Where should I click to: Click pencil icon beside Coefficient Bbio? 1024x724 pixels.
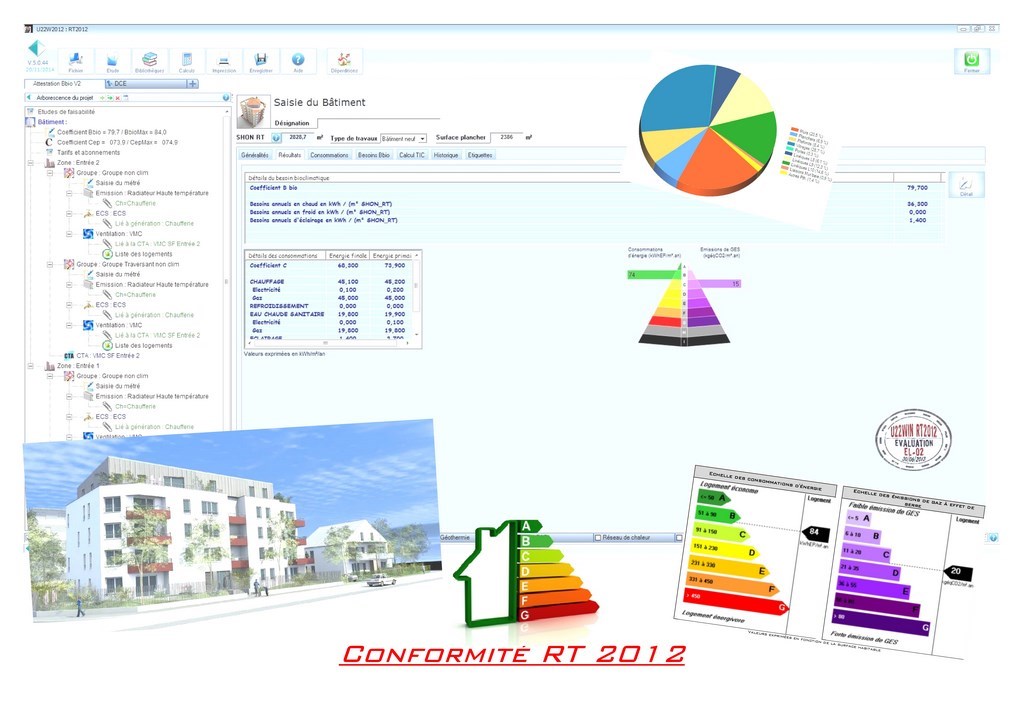coord(50,132)
